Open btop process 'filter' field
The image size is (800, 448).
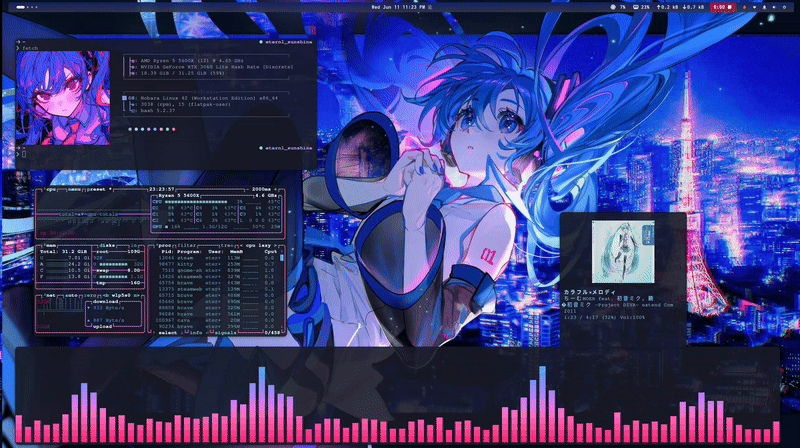(186, 245)
